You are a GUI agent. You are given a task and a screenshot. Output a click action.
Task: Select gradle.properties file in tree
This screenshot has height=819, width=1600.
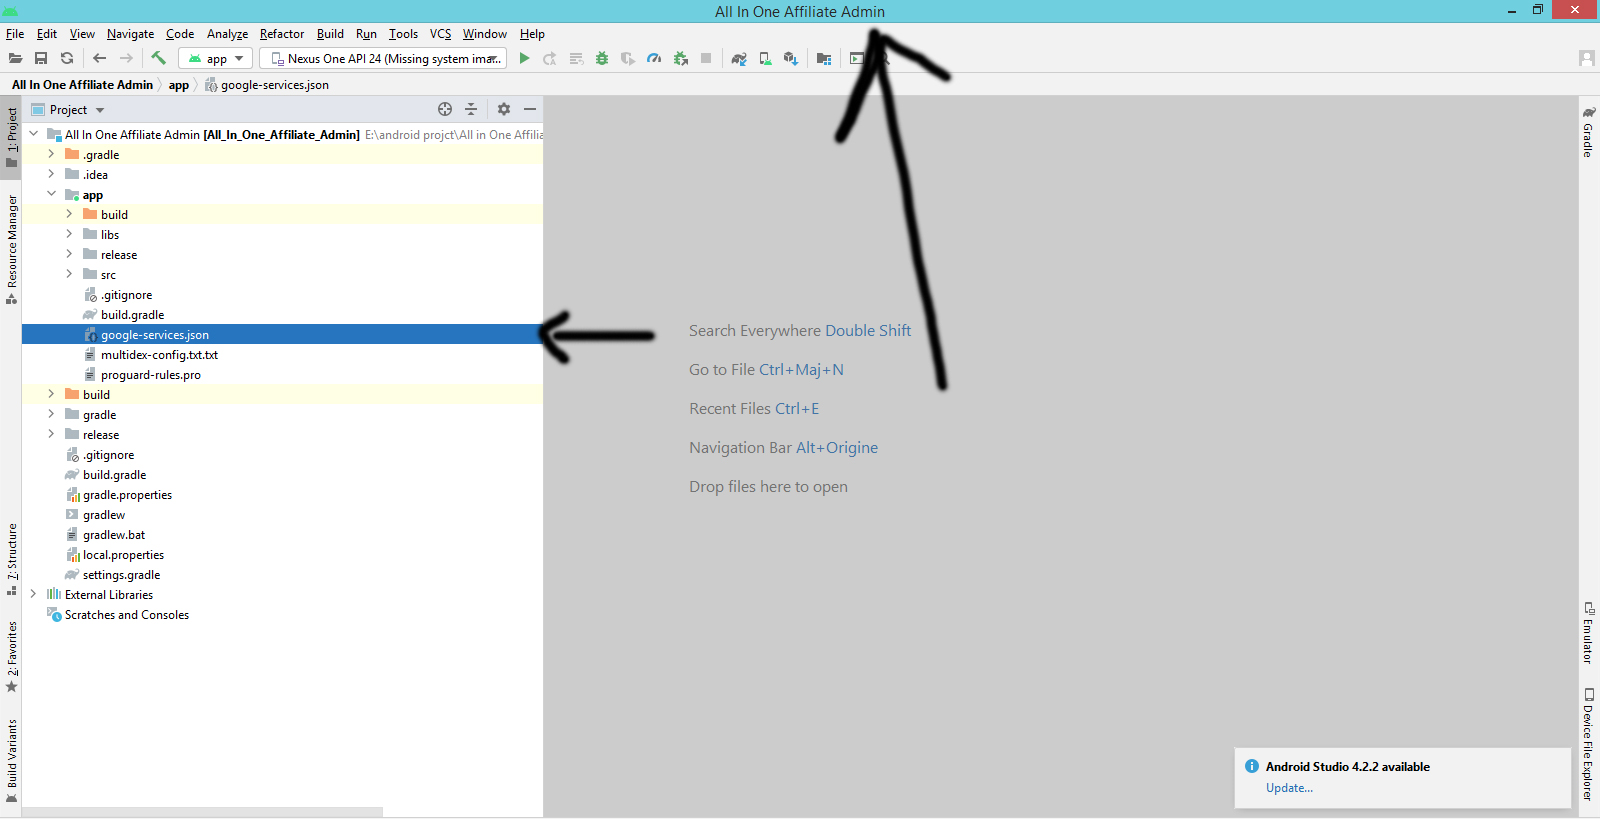click(127, 495)
